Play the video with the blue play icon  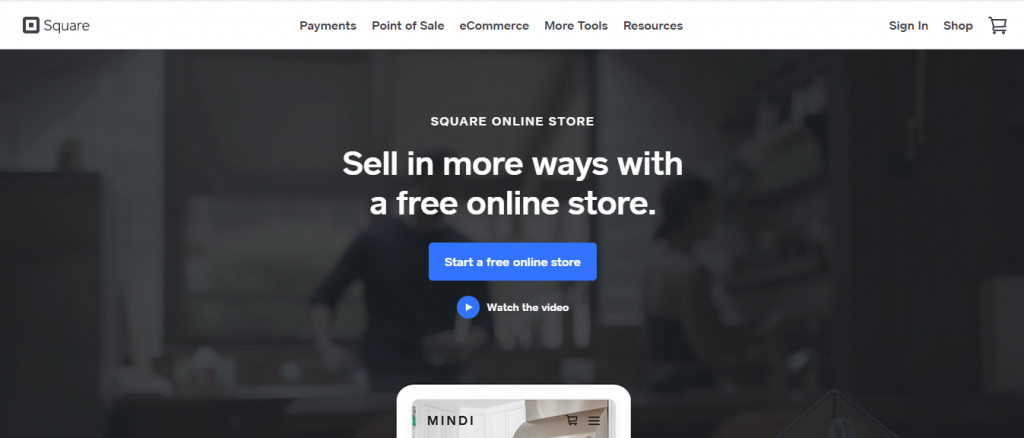pos(468,307)
